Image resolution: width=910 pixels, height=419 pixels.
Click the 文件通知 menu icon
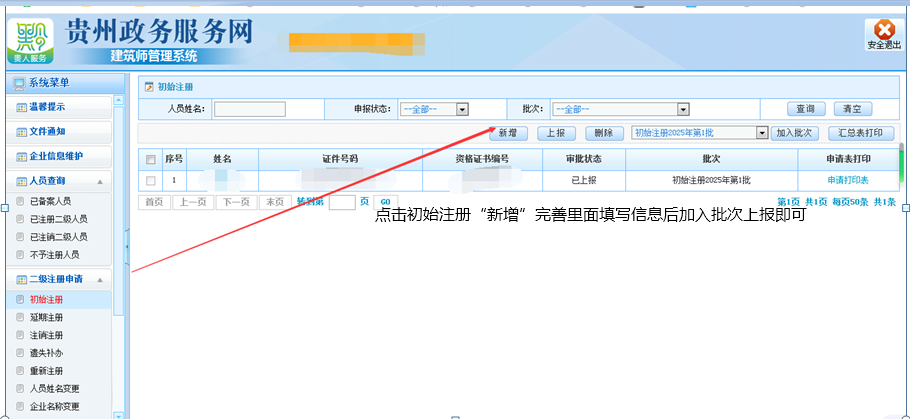tap(22, 132)
